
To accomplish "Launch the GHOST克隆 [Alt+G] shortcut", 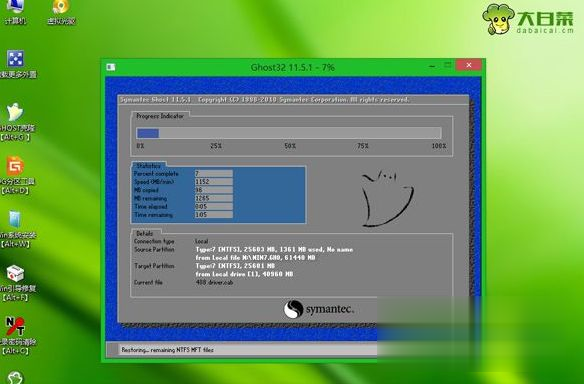I will coord(16,122).
